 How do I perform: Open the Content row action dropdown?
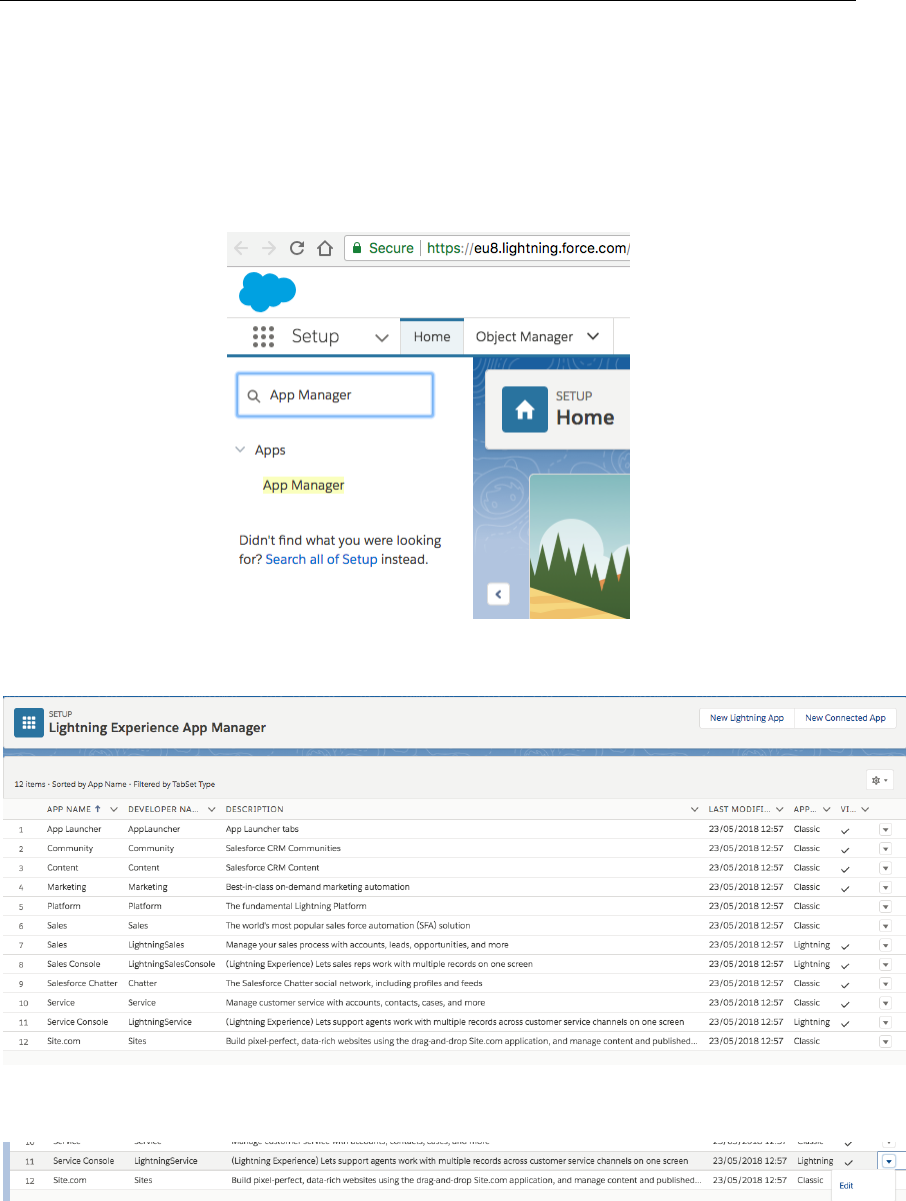click(885, 868)
